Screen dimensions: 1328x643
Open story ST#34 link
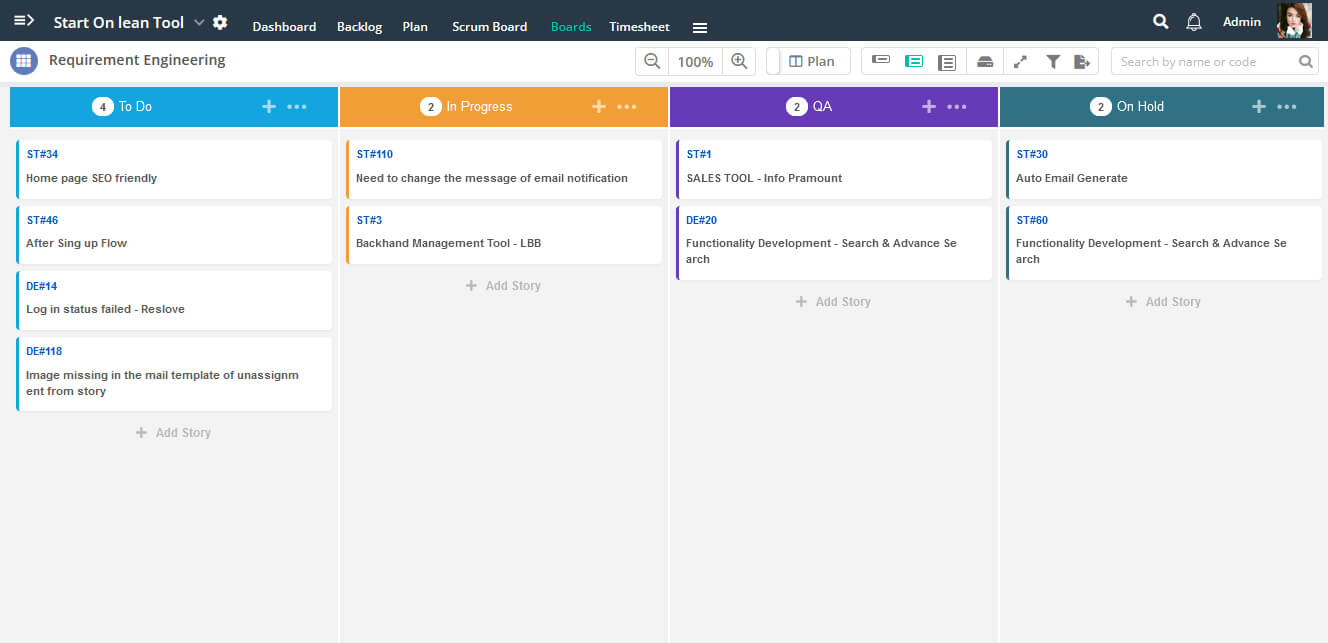click(x=42, y=154)
